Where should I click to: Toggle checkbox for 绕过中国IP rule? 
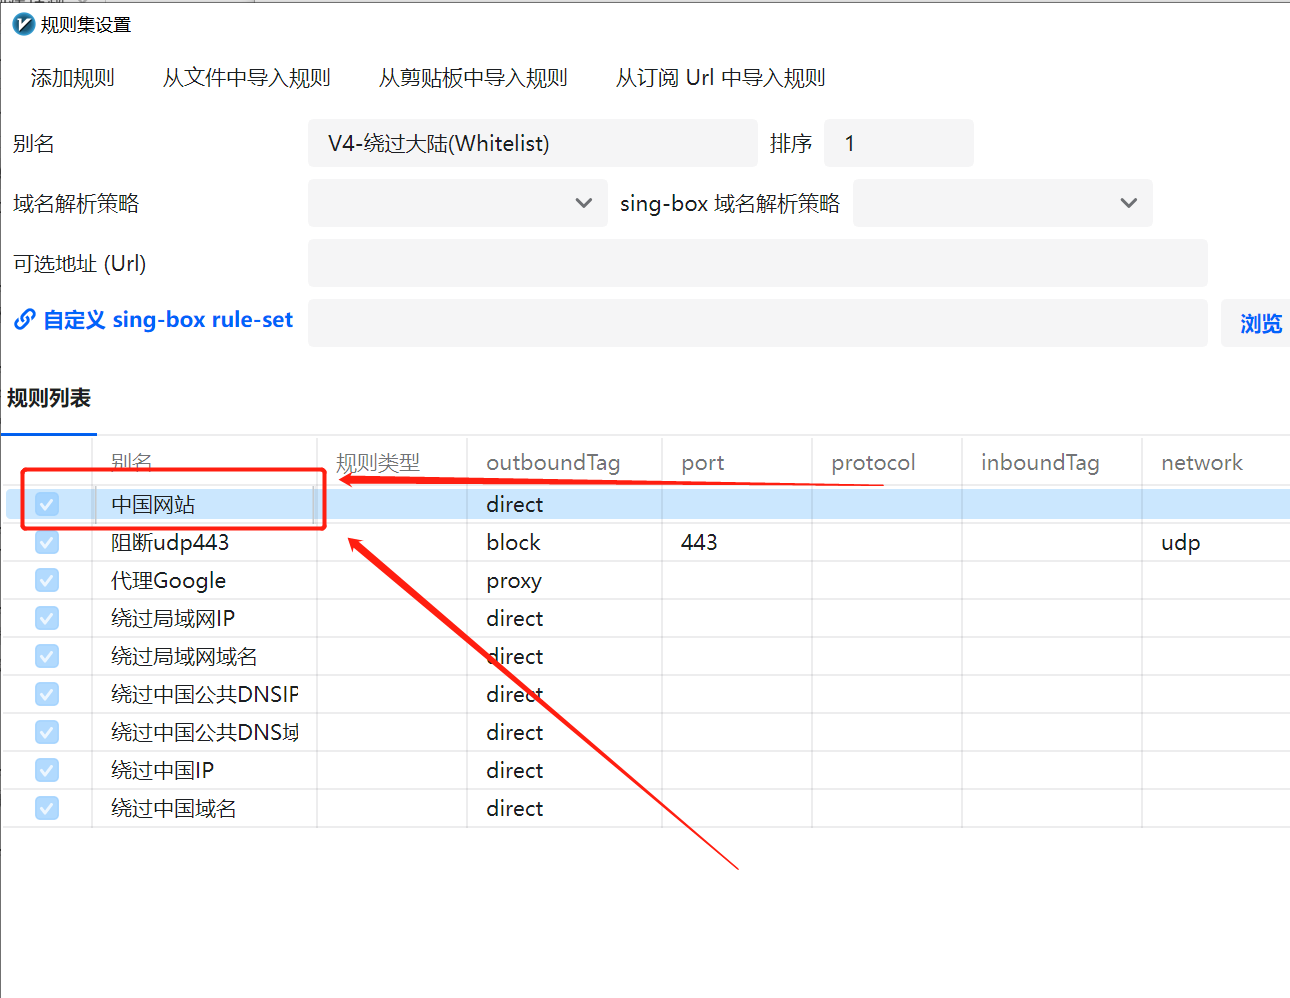47,770
